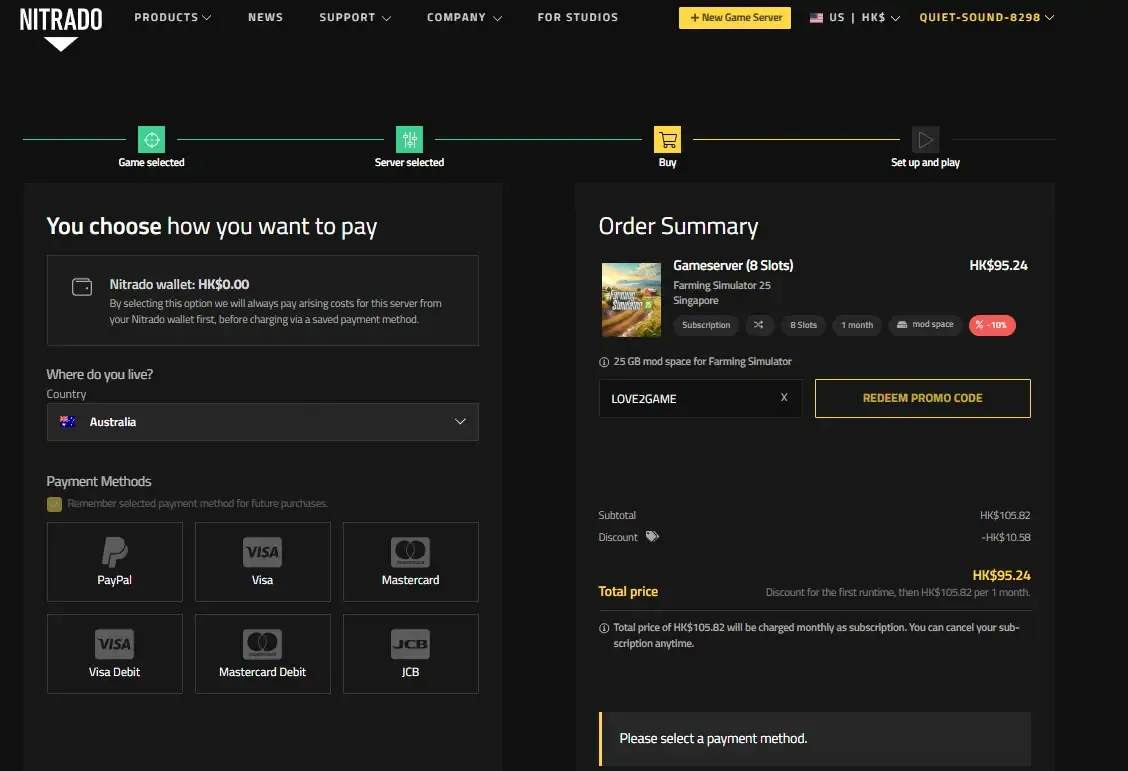The image size is (1128, 771).
Task: Choose Mastercard as payment method
Action: [410, 561]
